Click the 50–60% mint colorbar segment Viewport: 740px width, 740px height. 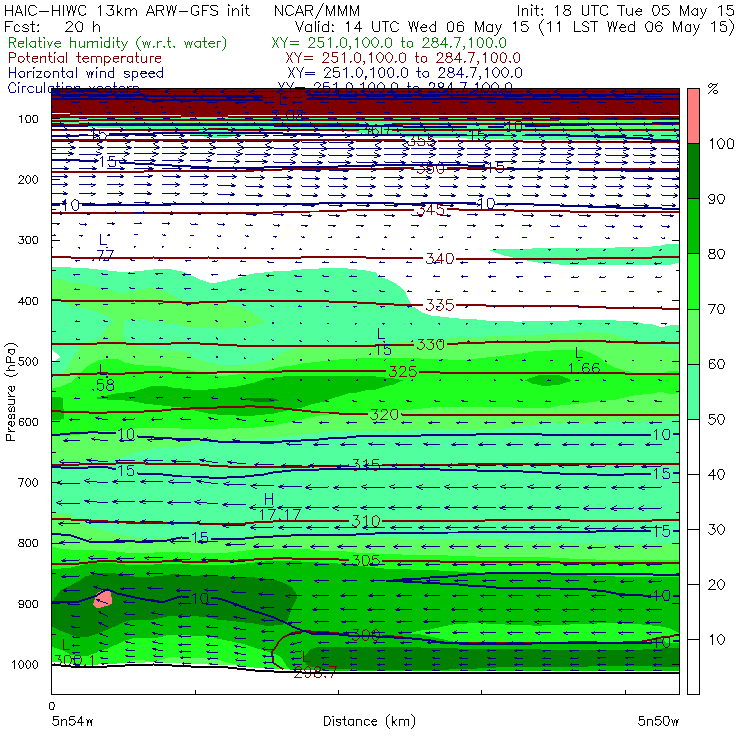693,392
